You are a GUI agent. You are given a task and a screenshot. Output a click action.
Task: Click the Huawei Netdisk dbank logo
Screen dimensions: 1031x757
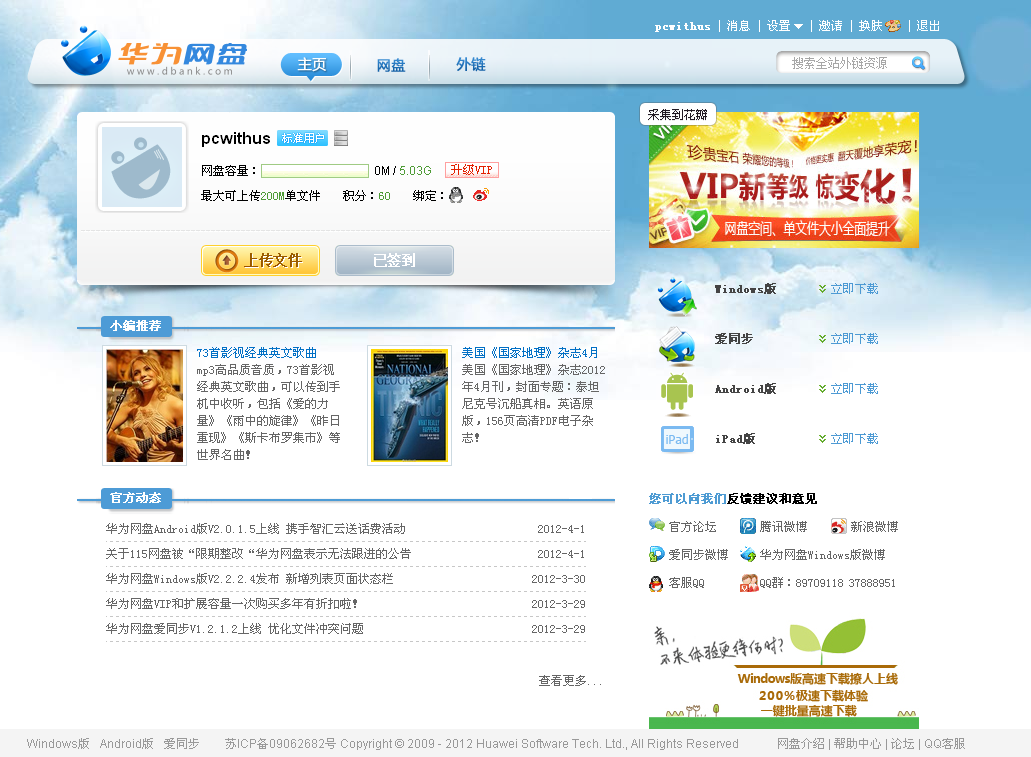click(x=154, y=53)
